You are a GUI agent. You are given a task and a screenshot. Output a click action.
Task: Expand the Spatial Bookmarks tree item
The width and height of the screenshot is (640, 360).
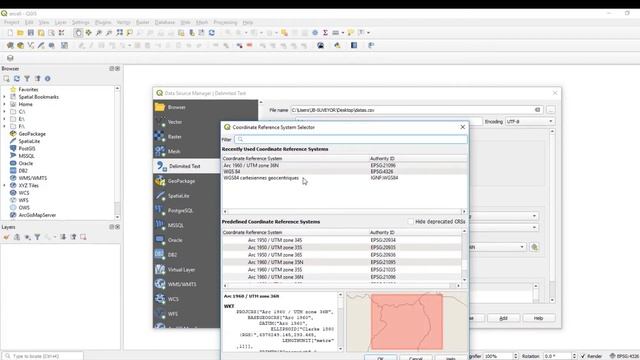click(4, 97)
